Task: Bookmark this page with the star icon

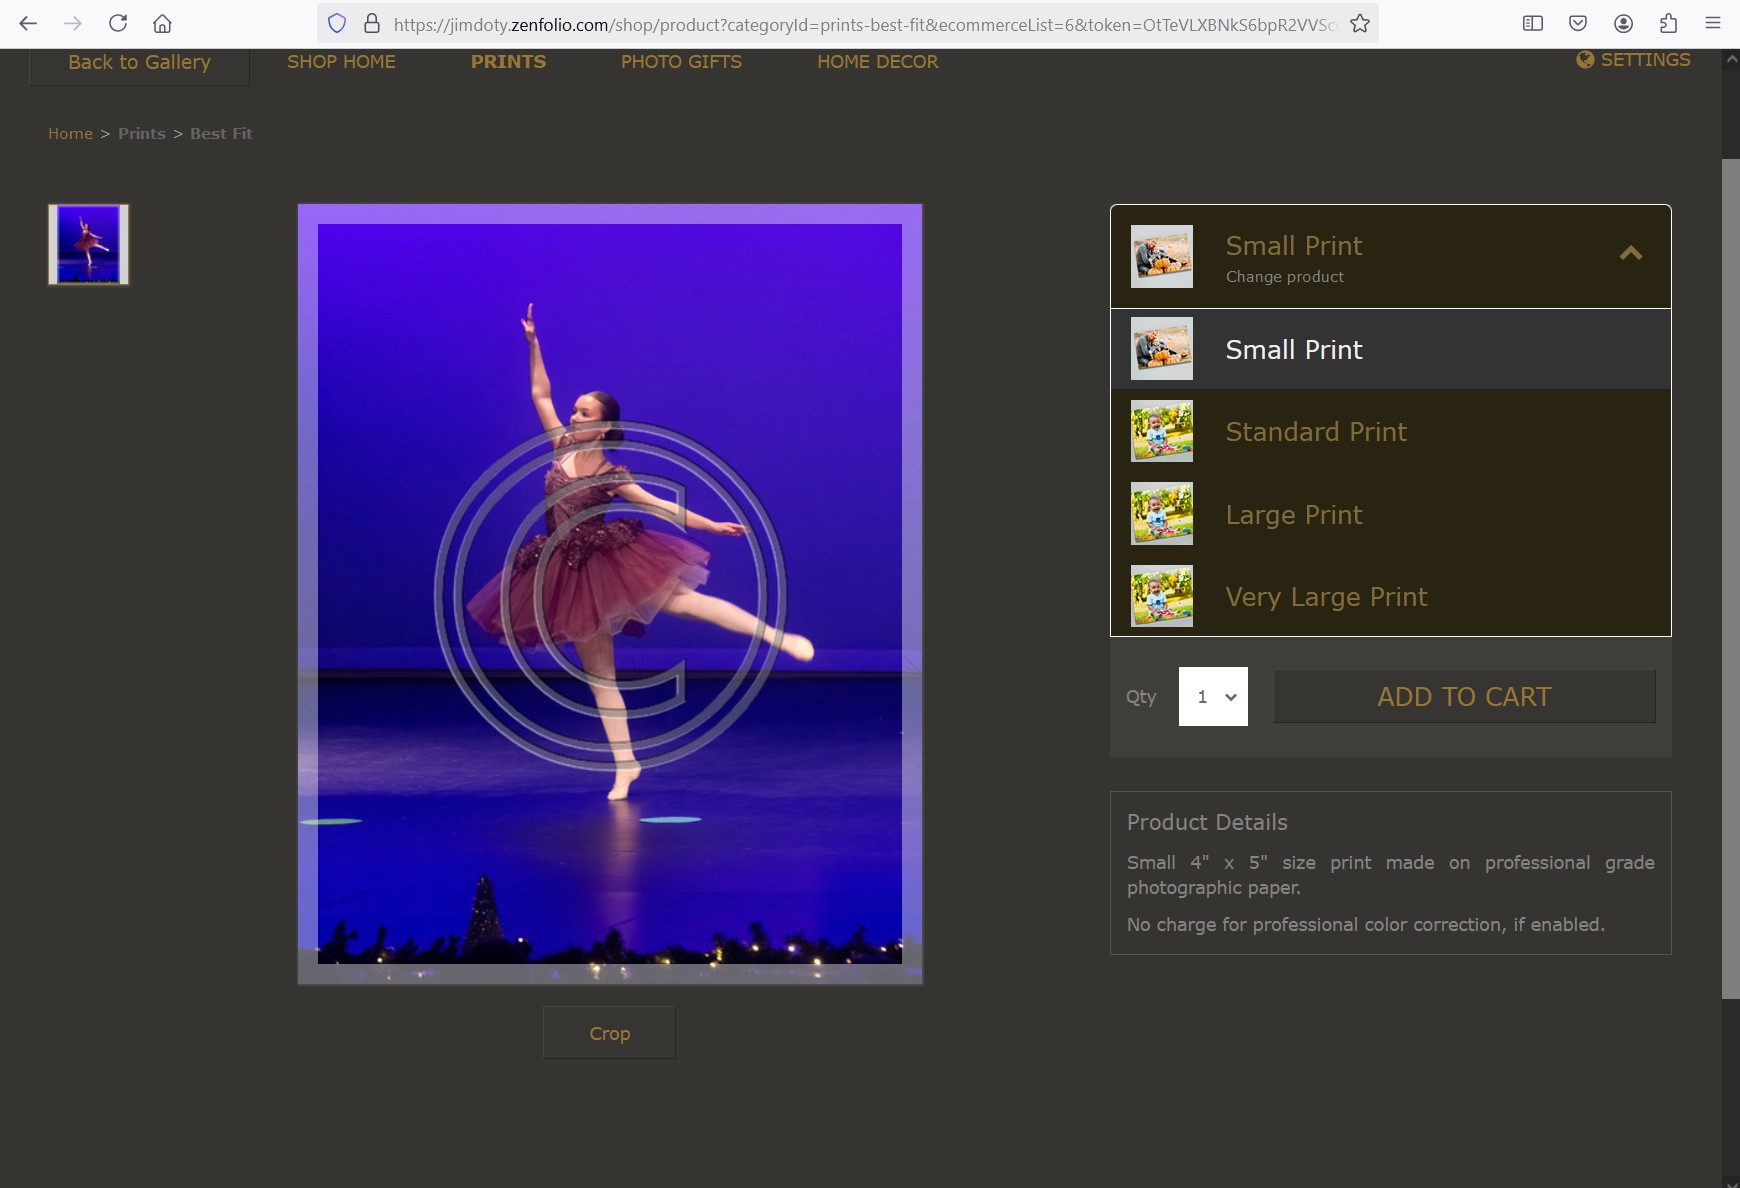Action: 1360,23
